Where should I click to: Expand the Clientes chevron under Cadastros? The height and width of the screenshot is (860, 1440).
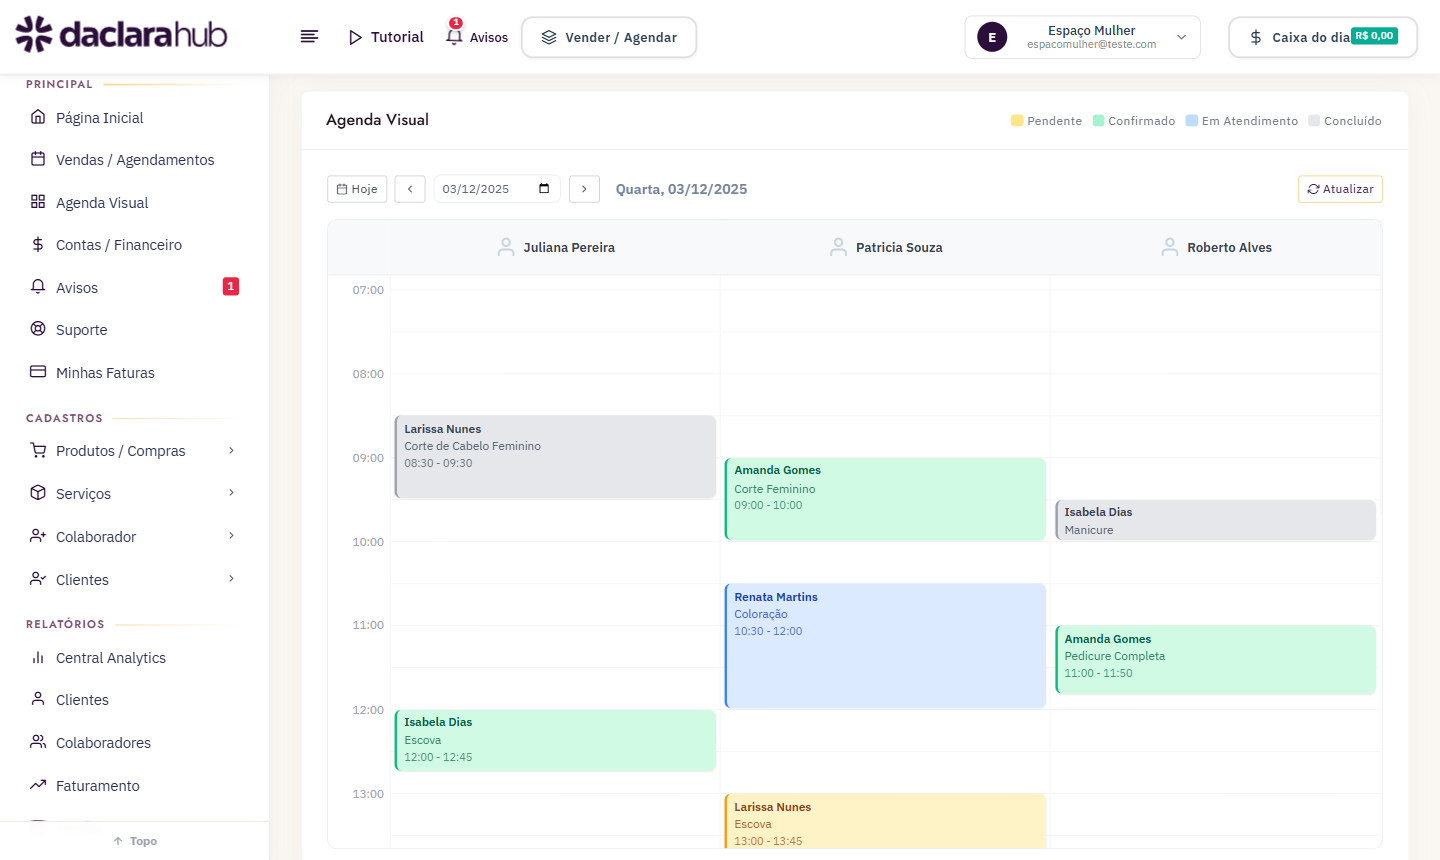(231, 579)
